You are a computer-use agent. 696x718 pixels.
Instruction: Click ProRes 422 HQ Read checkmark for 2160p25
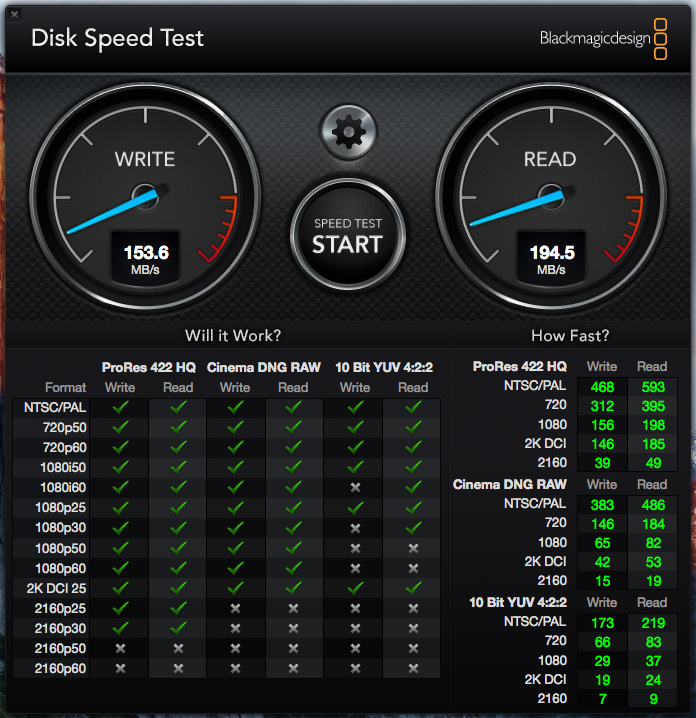point(178,608)
